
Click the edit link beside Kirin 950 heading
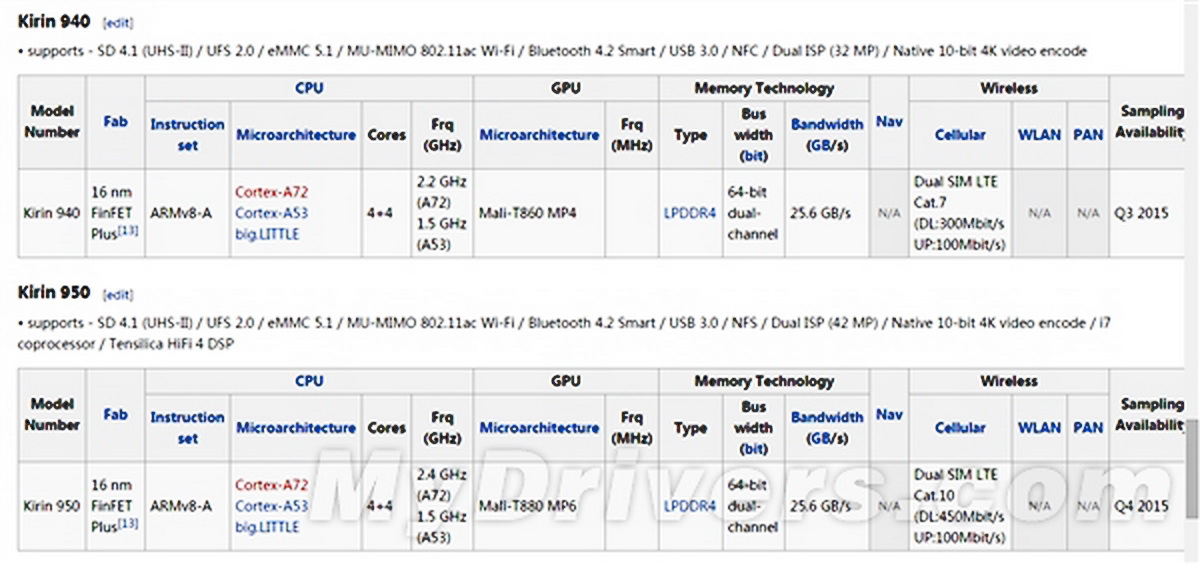click(118, 294)
